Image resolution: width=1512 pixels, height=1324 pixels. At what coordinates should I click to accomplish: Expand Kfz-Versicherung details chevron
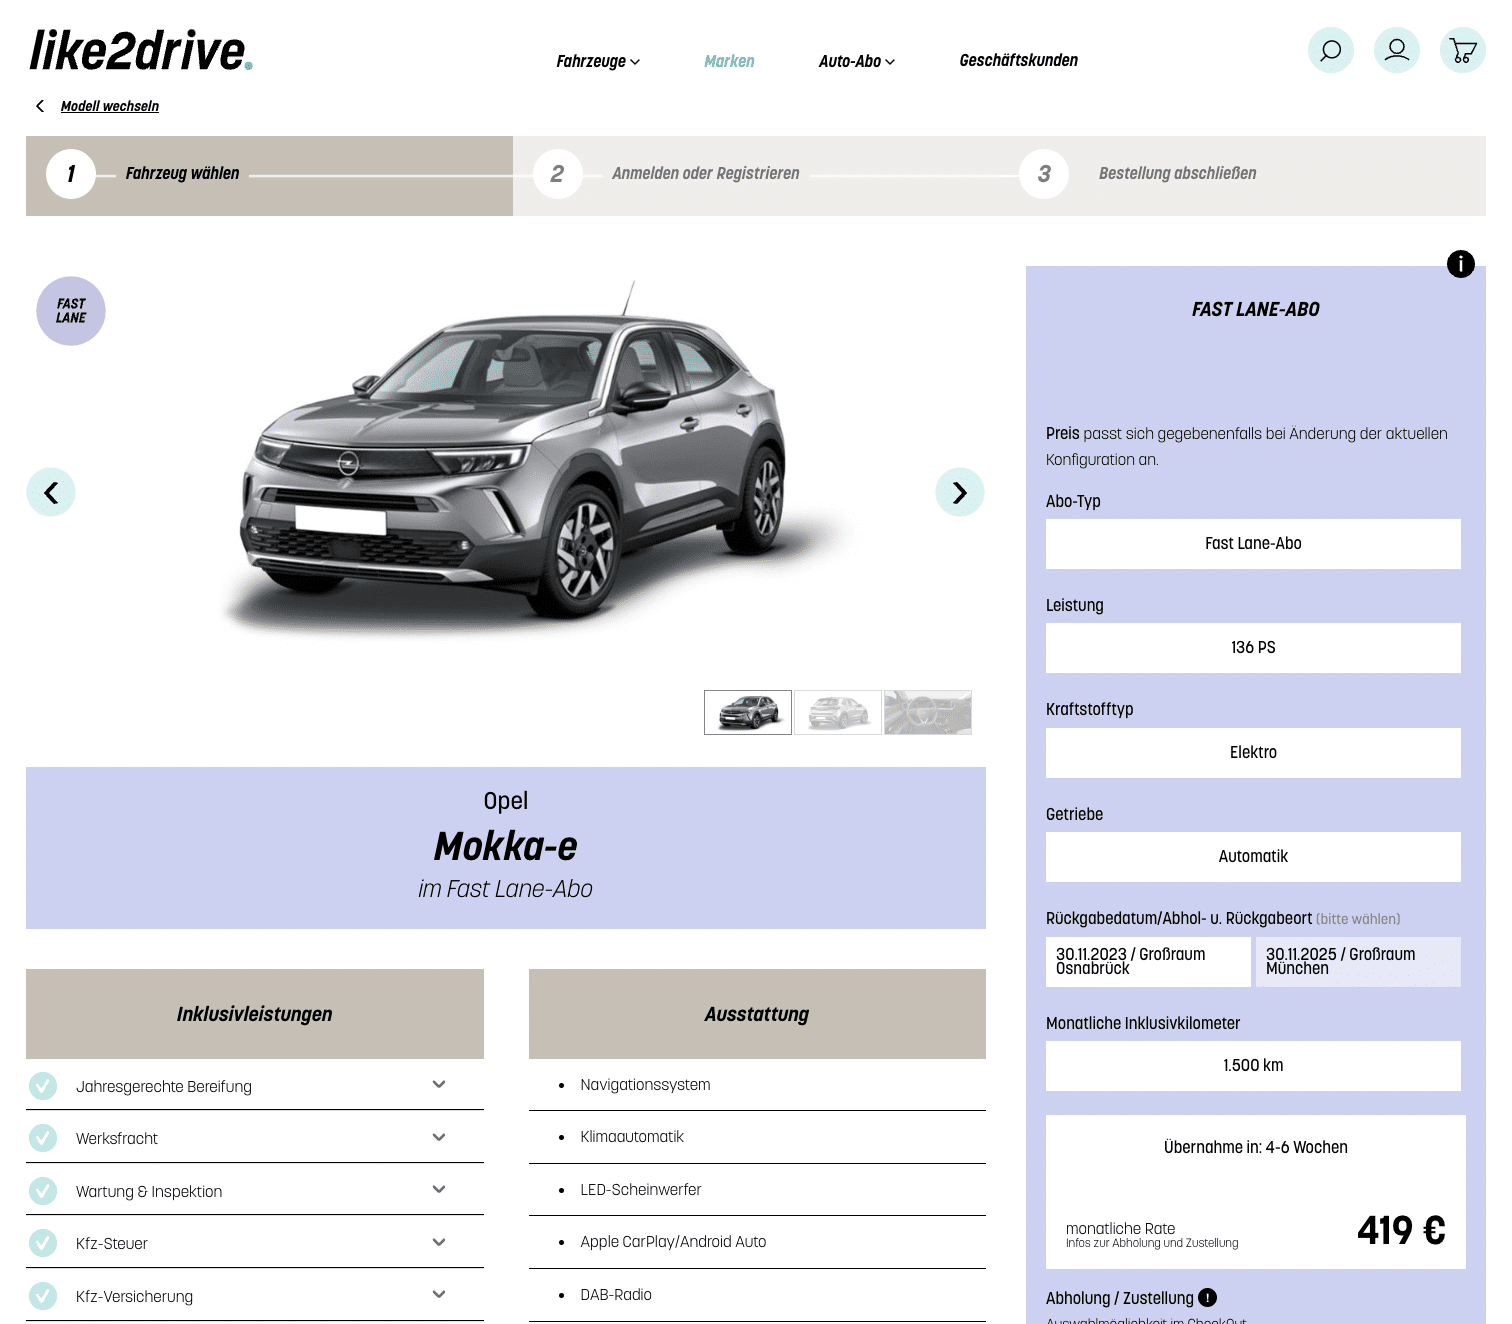tap(439, 1294)
